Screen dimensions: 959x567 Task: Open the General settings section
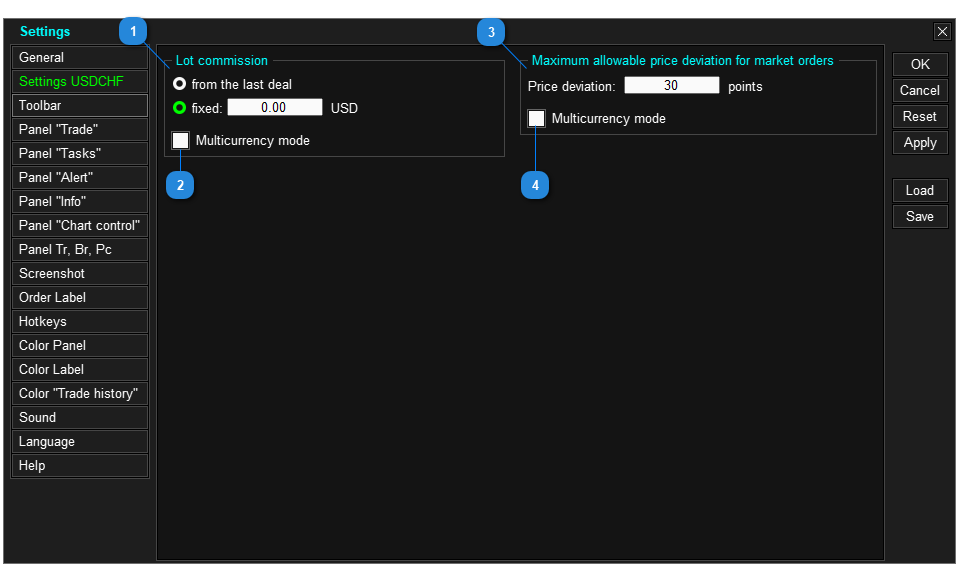[80, 57]
